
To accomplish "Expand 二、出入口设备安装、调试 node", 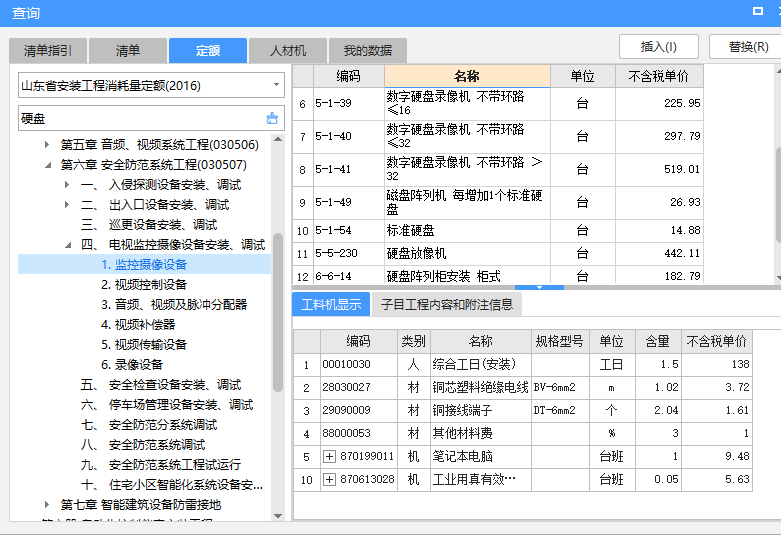I will click(67, 205).
